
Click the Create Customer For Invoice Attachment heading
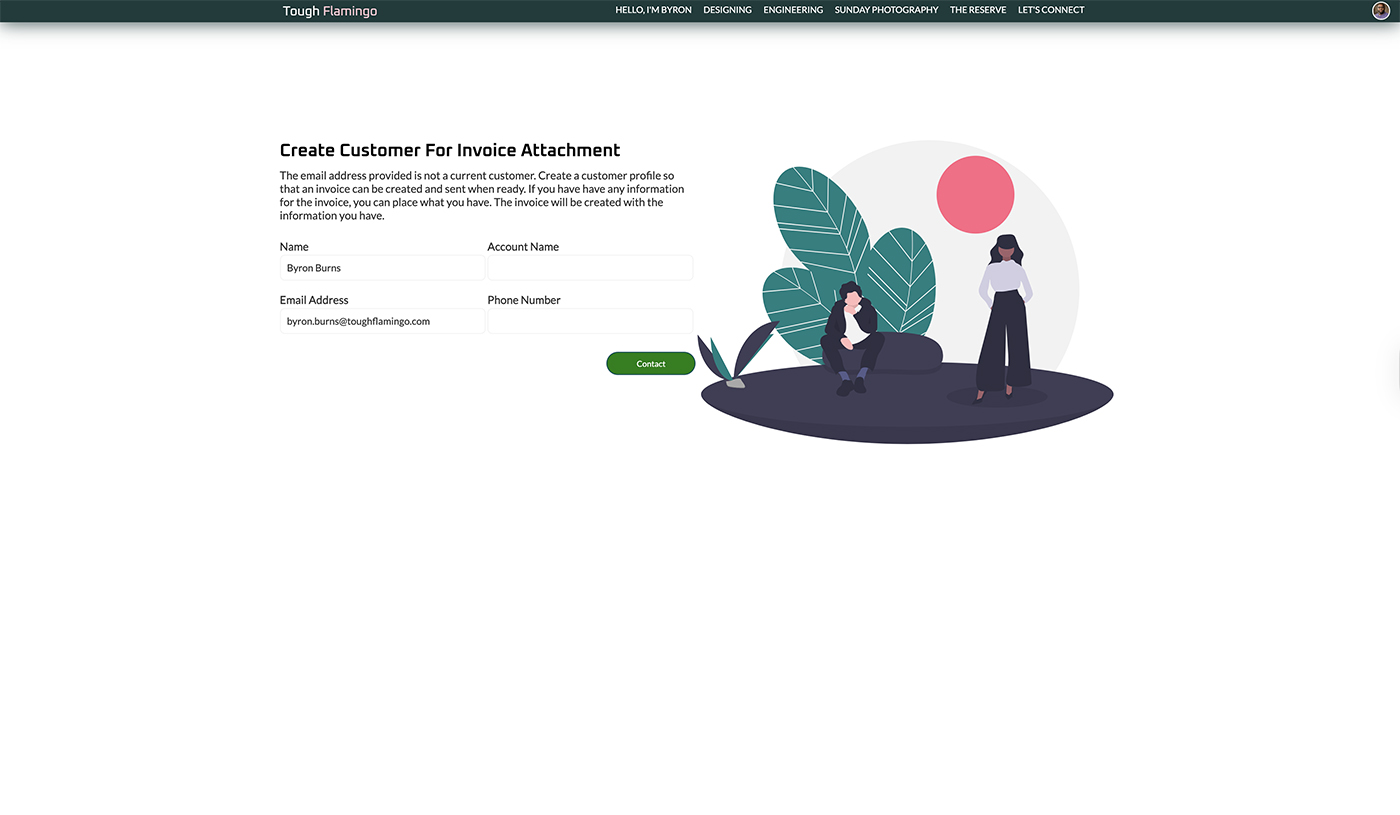(x=450, y=150)
